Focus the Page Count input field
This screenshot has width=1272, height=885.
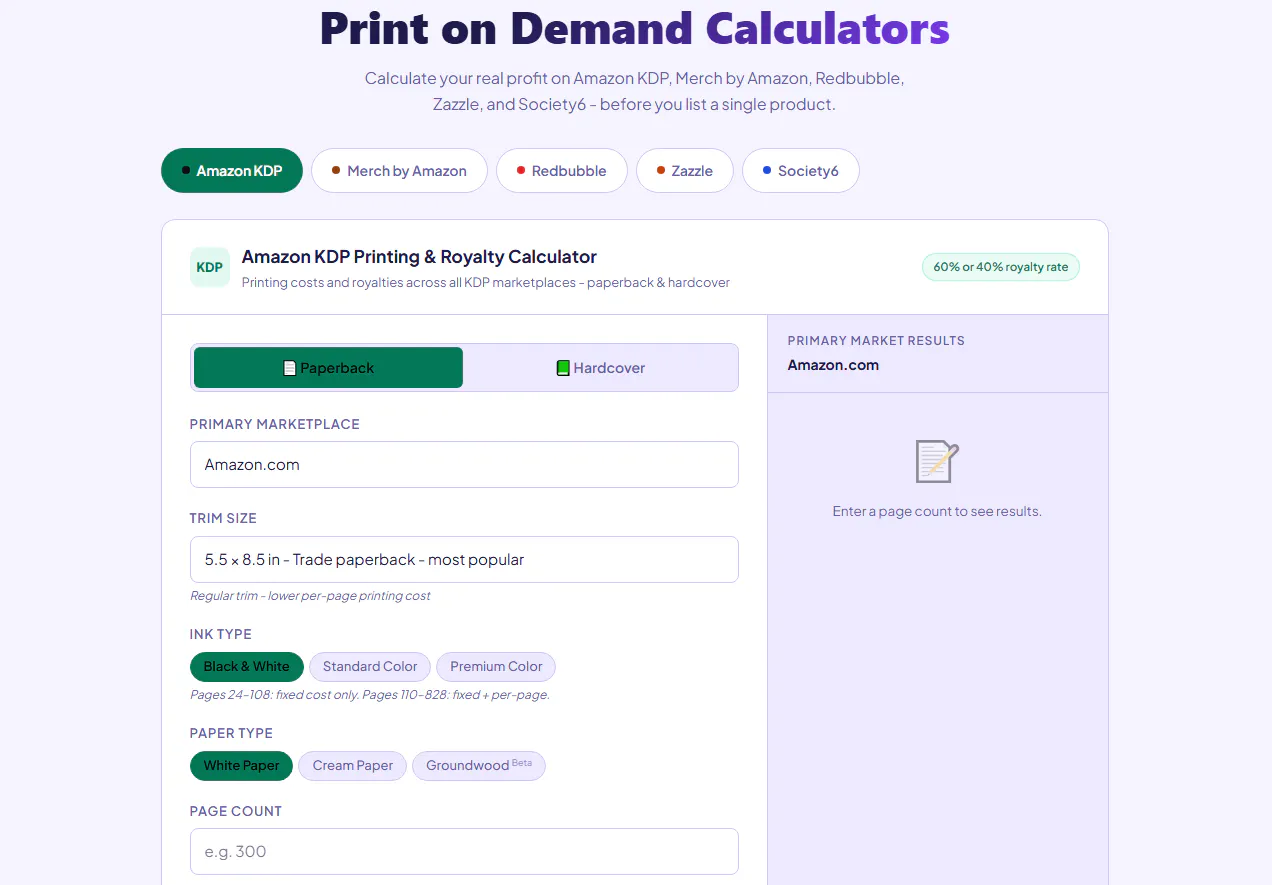pos(464,852)
